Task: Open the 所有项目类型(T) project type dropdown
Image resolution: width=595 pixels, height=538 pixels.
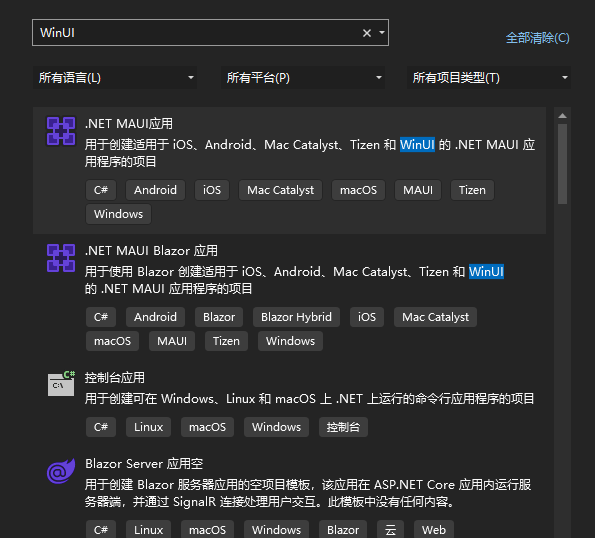Action: click(x=489, y=78)
